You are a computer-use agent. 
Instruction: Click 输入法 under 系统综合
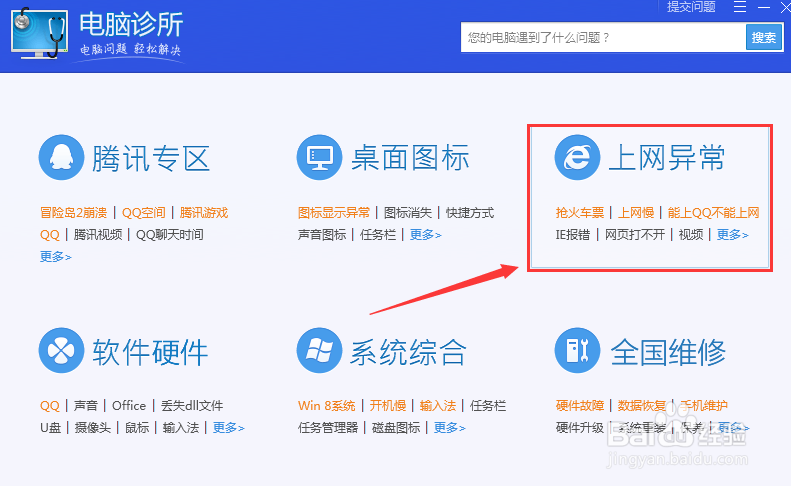(x=438, y=406)
